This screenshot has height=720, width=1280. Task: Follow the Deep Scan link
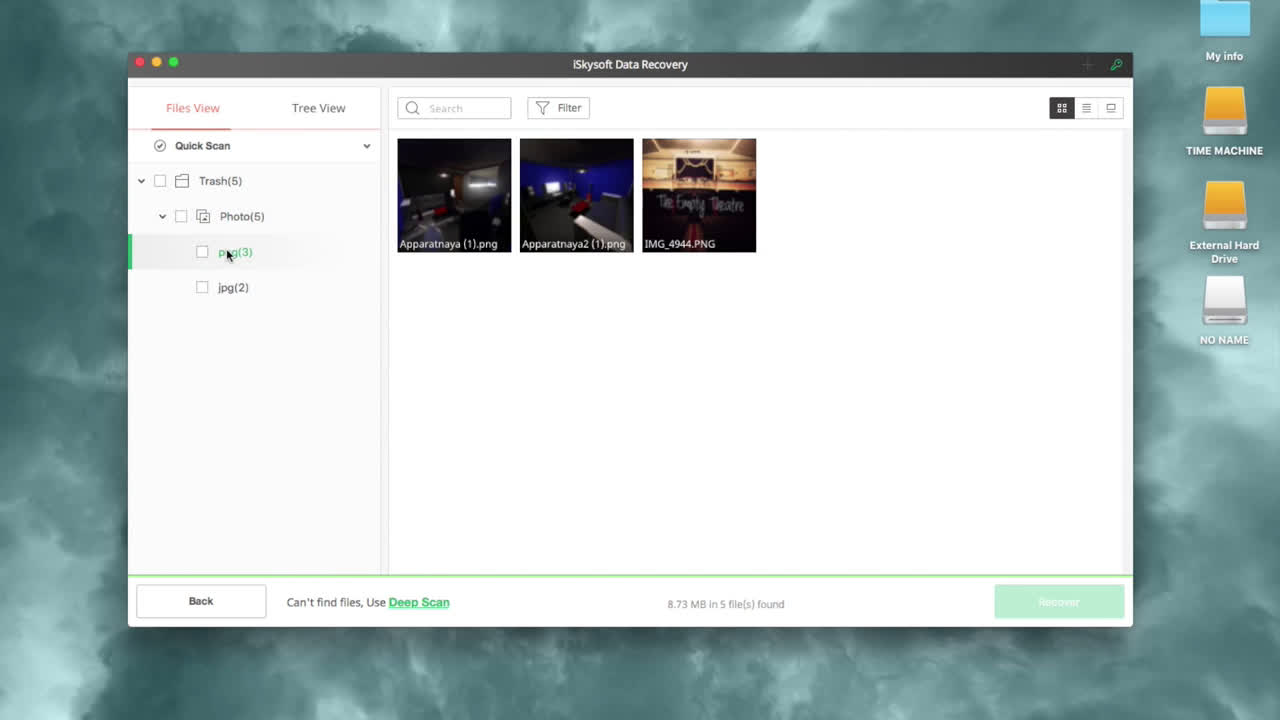click(x=418, y=602)
